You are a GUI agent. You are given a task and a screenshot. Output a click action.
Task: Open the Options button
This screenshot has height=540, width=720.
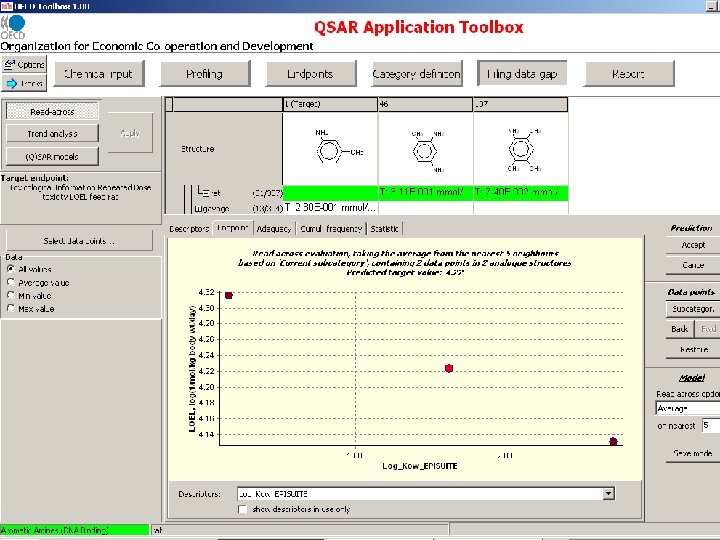coord(24,65)
